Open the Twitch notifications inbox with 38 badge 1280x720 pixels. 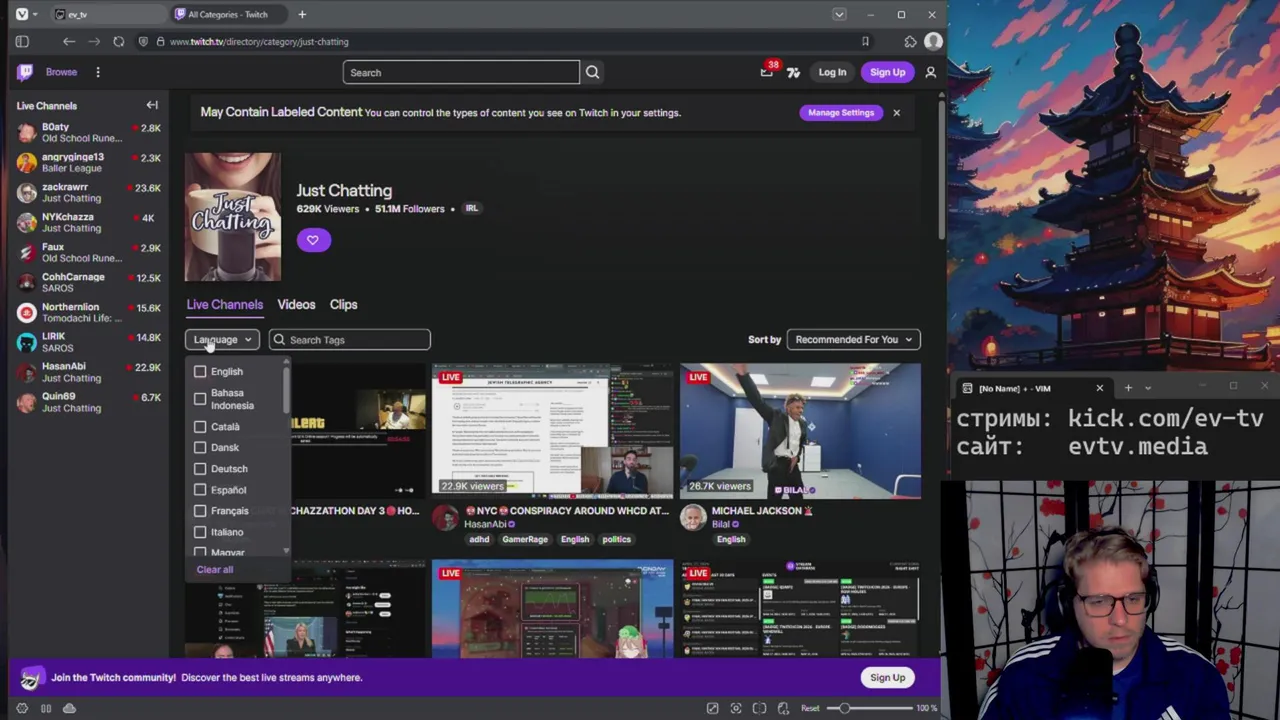pos(767,71)
